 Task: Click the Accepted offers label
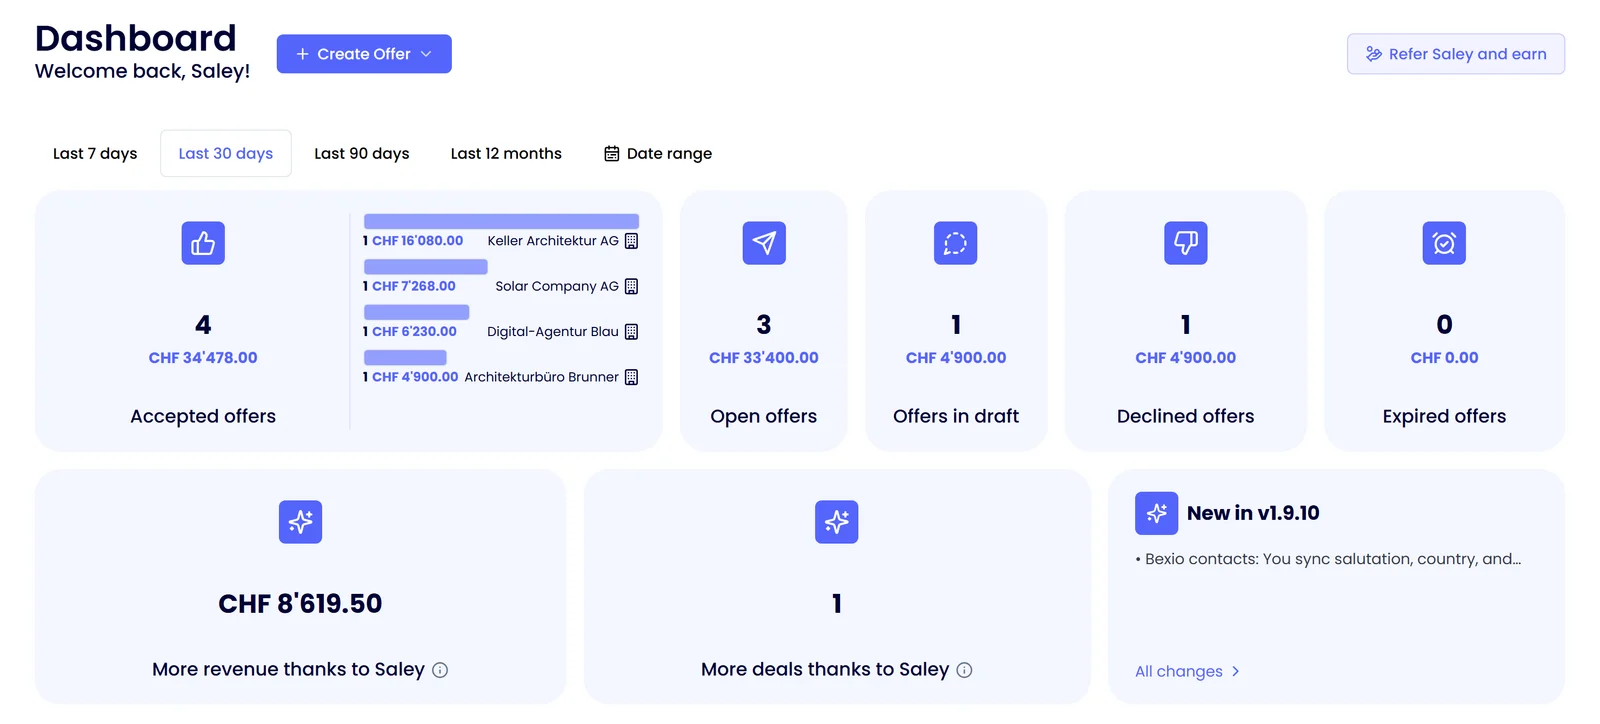tap(203, 416)
